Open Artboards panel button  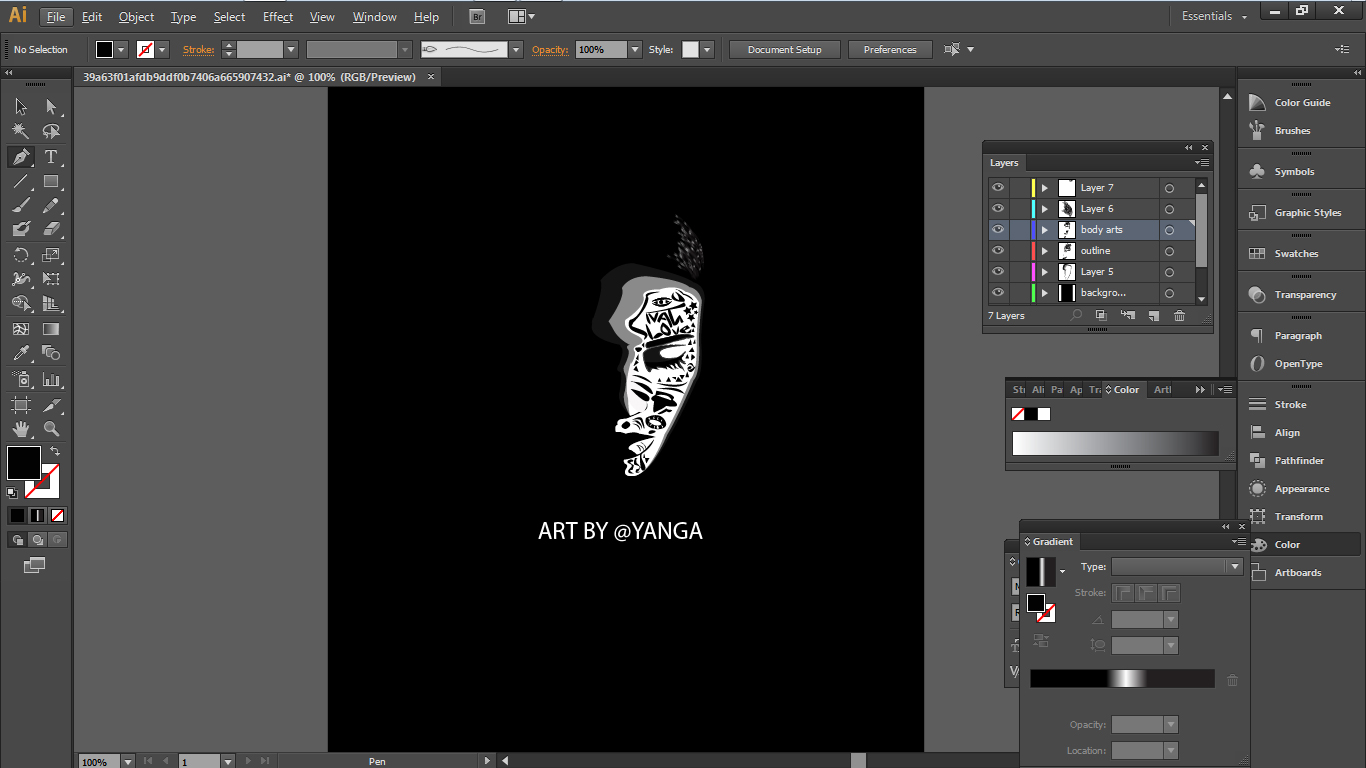(1299, 573)
